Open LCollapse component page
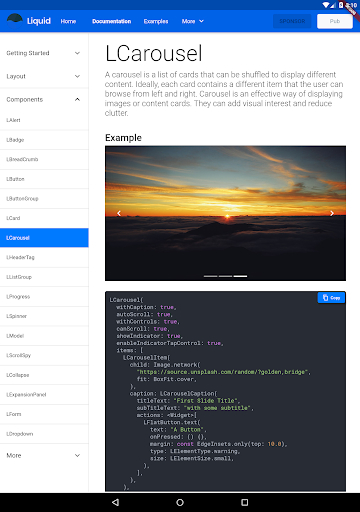The height and width of the screenshot is (512, 360). tap(44, 375)
